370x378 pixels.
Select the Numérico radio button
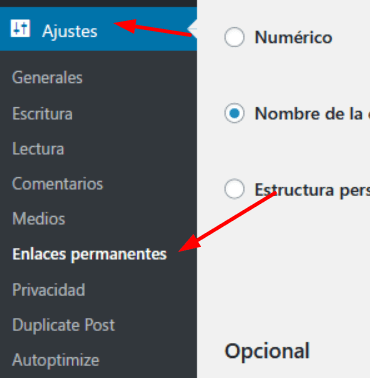point(234,37)
